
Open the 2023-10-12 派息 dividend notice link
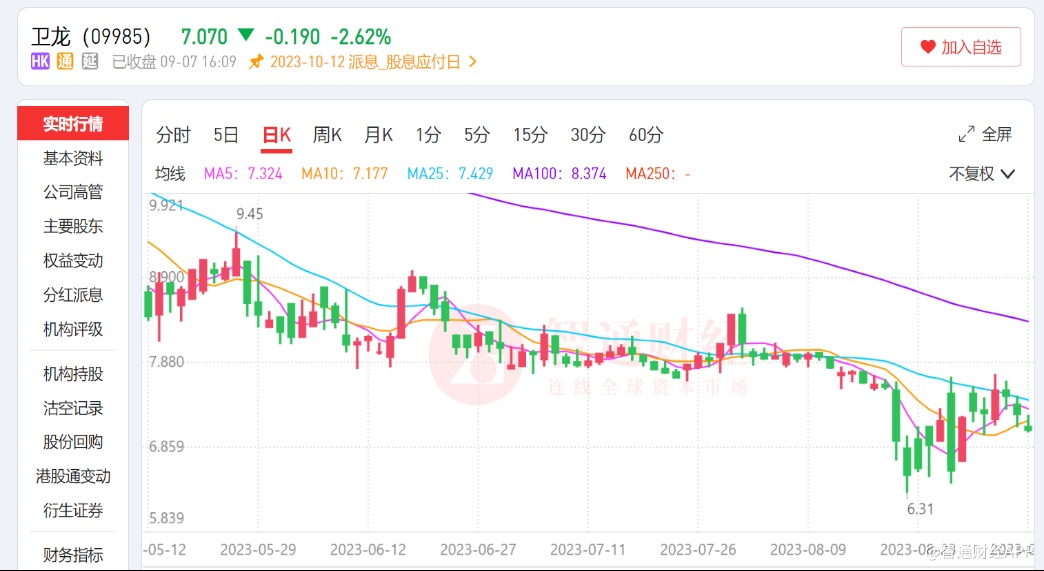pos(365,62)
